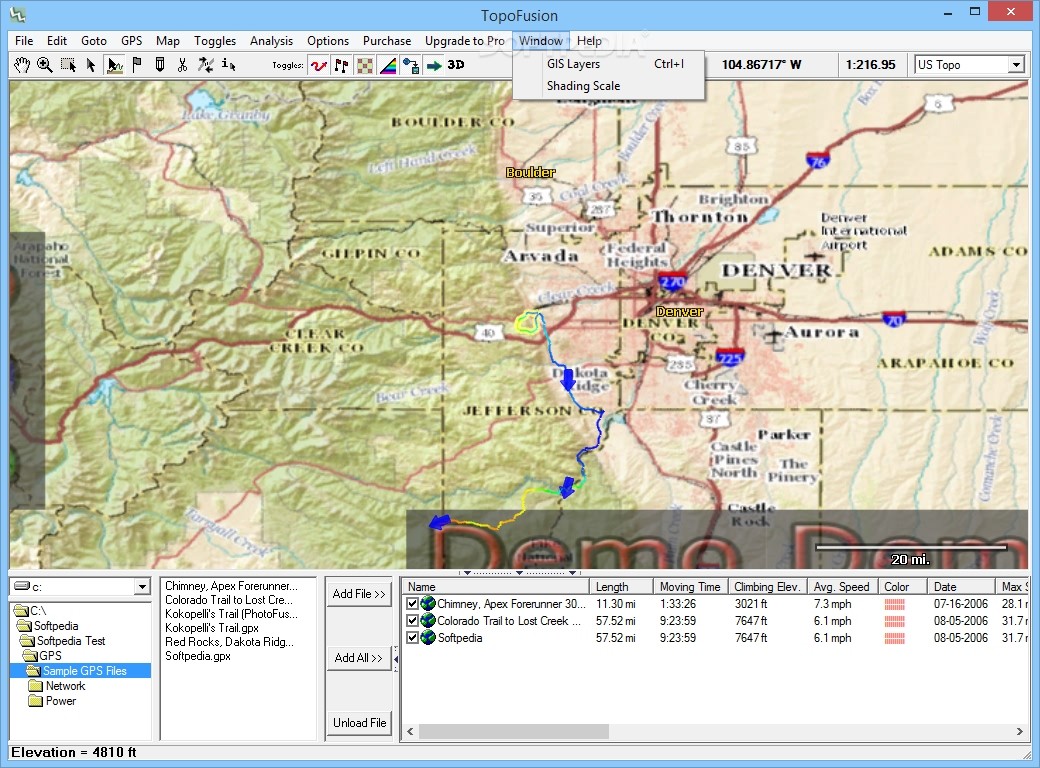The width and height of the screenshot is (1040, 768).
Task: Select the scissors cut-track tool
Action: coord(182,65)
